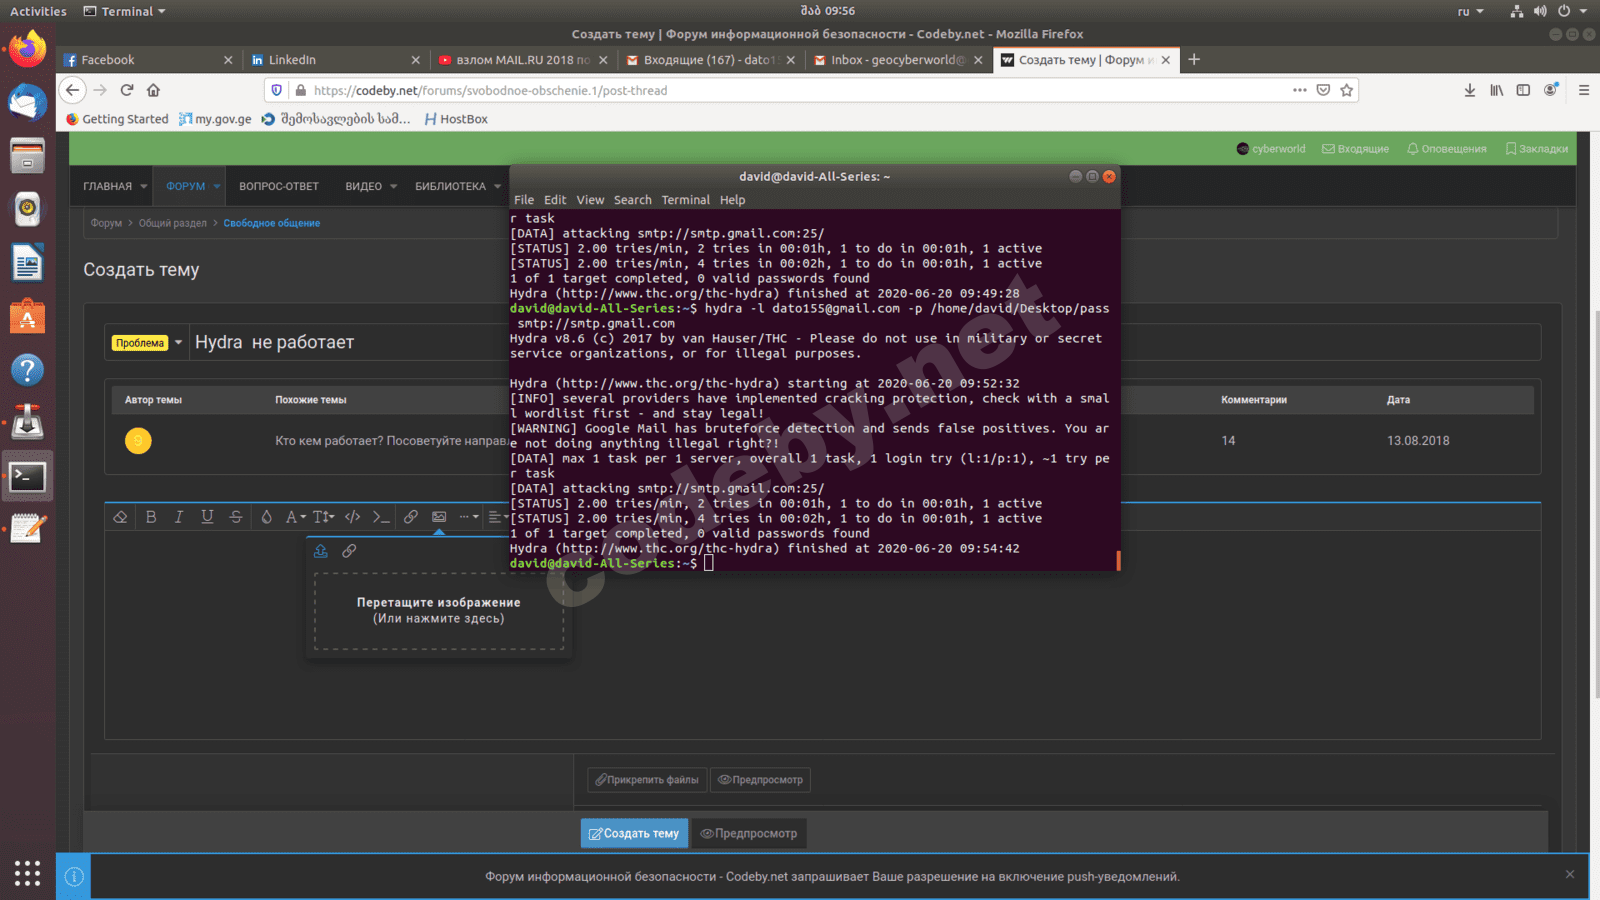
Task: Open the code insertion icon in the editor
Action: coord(352,516)
